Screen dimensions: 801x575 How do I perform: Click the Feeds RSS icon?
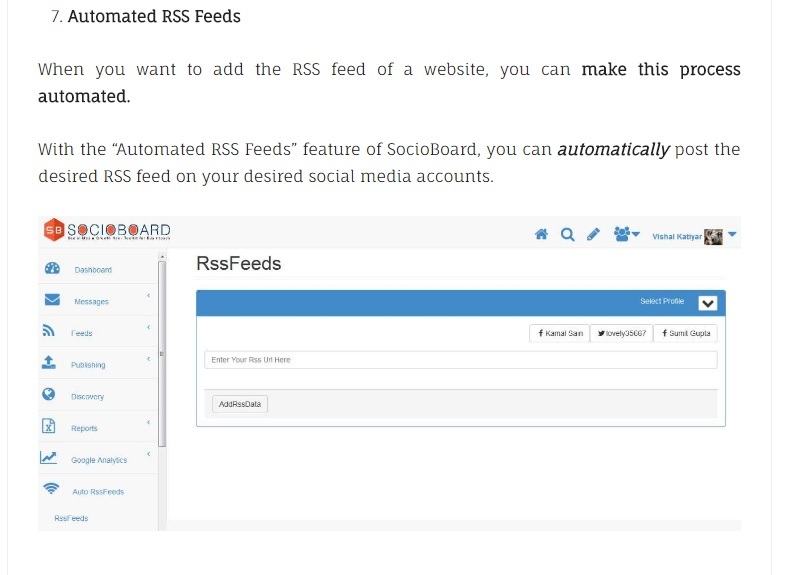(49, 330)
